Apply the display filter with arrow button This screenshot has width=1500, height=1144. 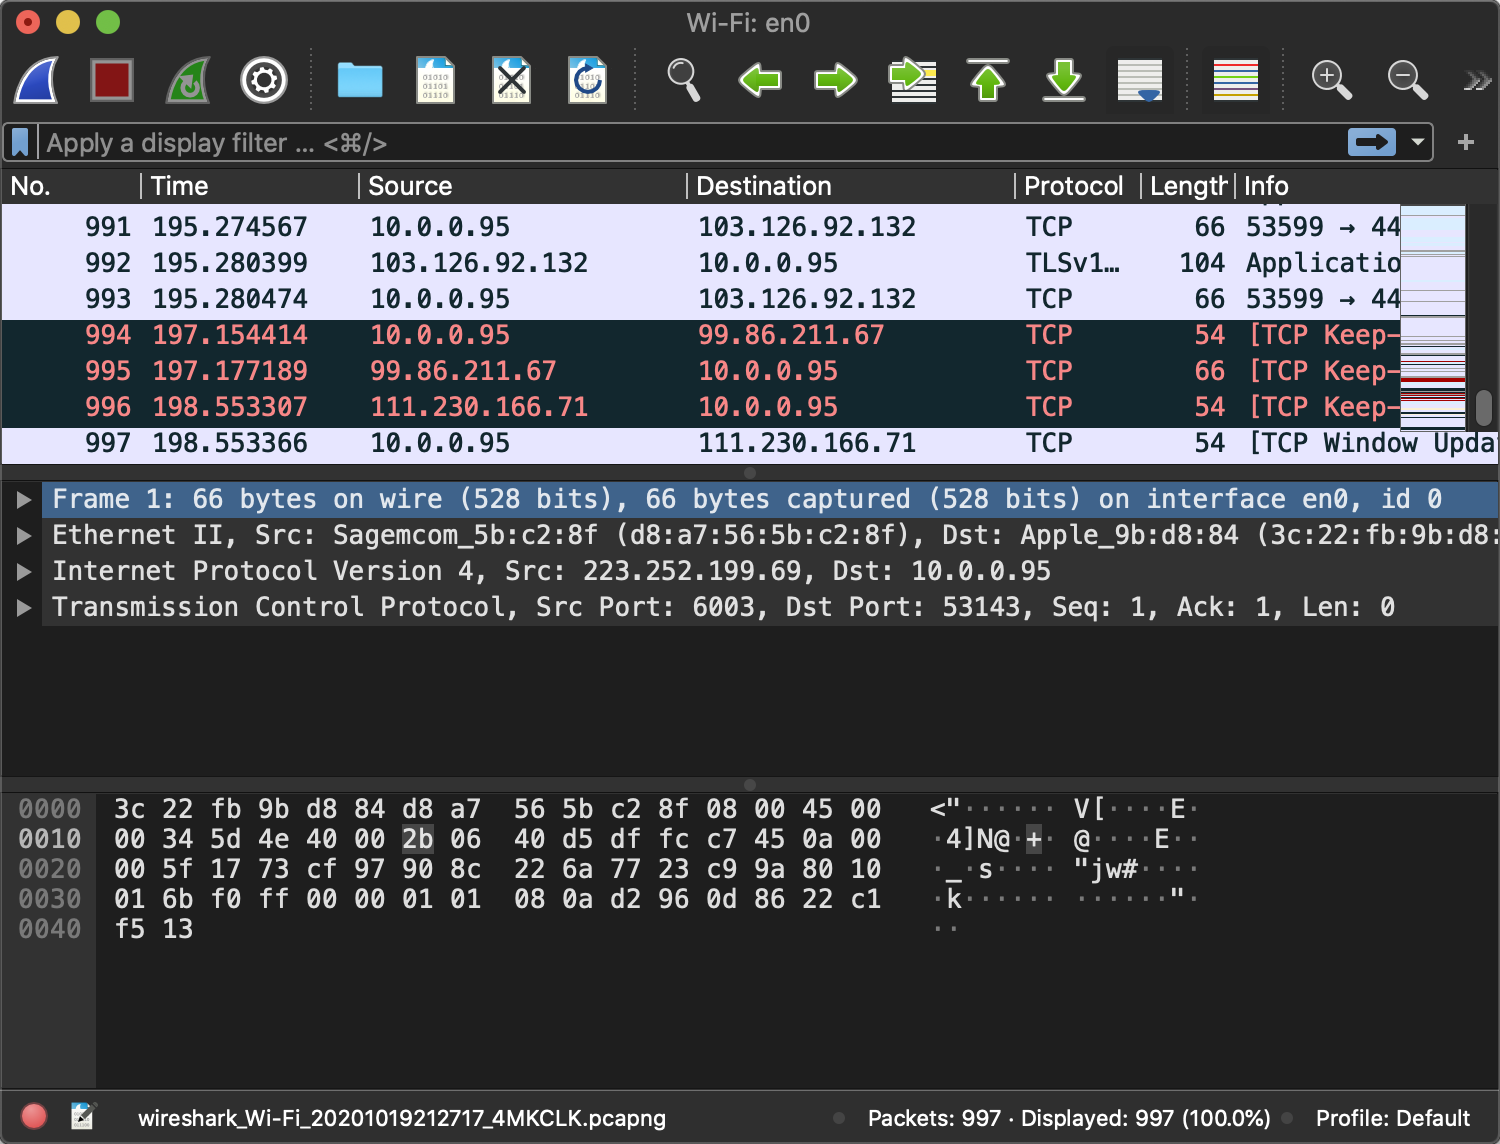(x=1372, y=143)
